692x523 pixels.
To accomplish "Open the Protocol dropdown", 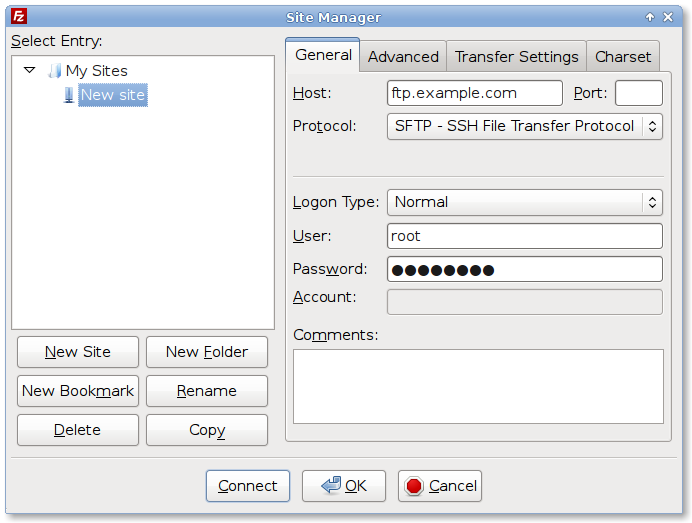I will coord(524,126).
